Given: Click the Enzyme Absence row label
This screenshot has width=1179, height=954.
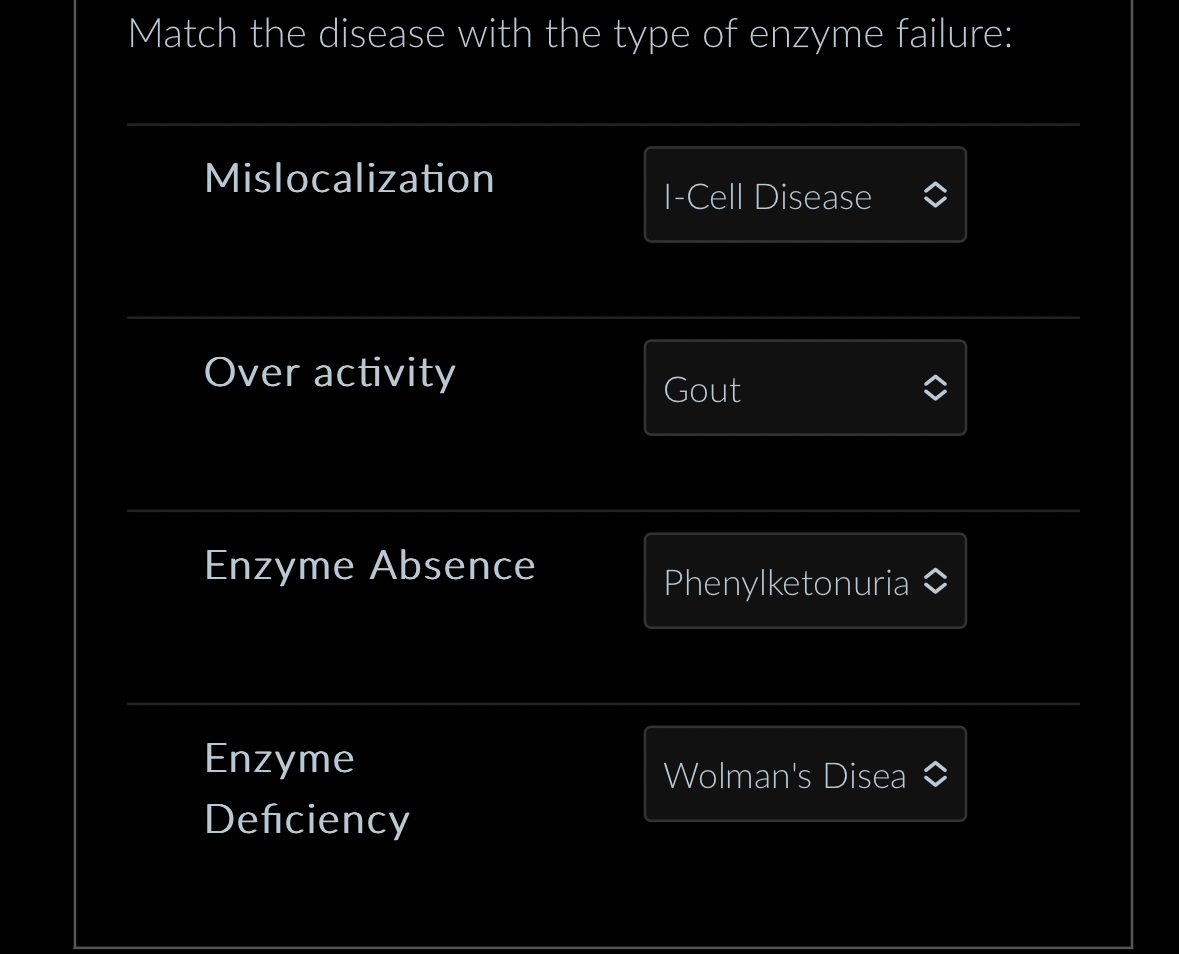Looking at the screenshot, I should tap(369, 564).
